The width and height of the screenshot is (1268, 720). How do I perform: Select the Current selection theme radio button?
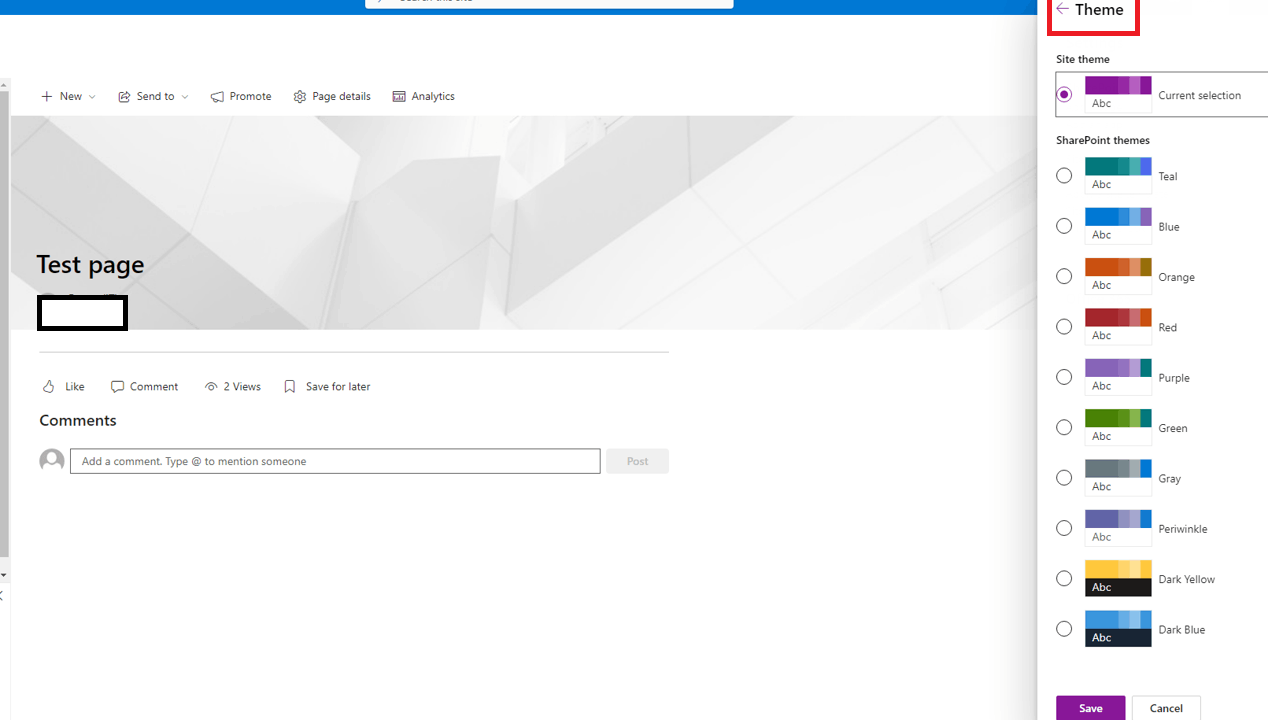[1064, 94]
